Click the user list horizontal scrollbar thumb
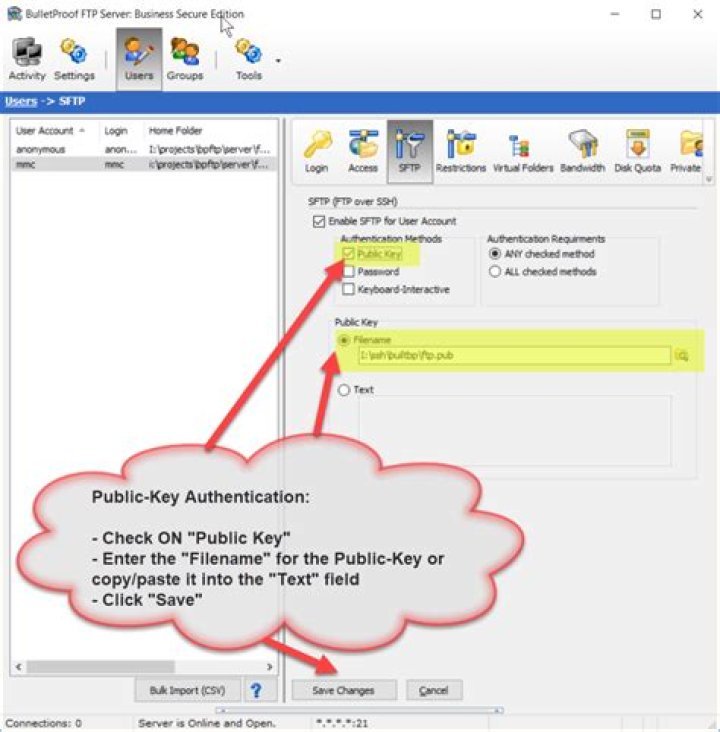 pyautogui.click(x=100, y=667)
